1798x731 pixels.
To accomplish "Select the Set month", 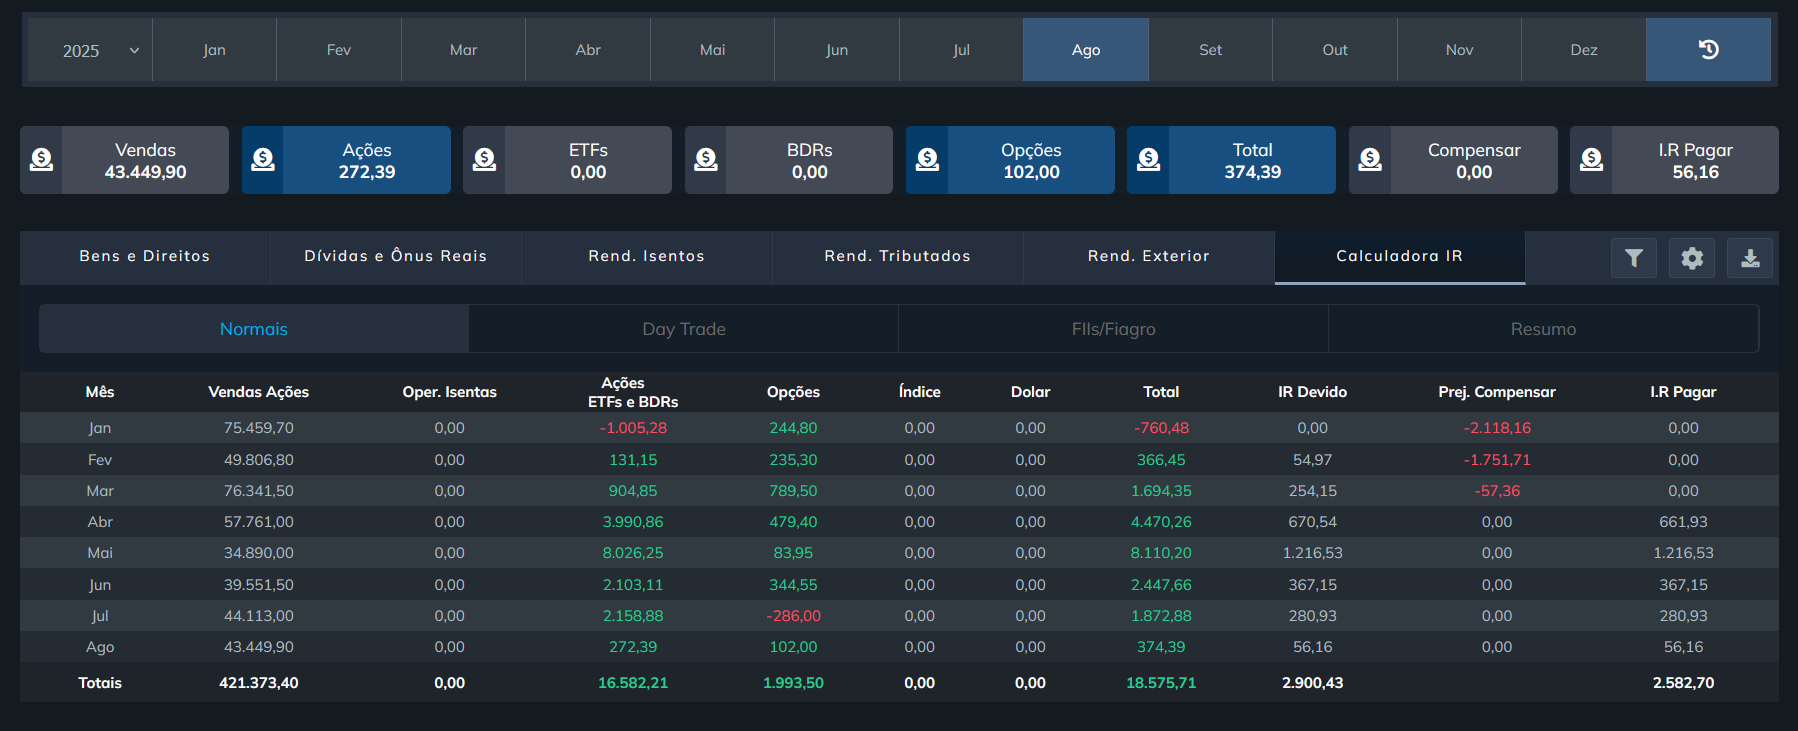I will [1210, 50].
